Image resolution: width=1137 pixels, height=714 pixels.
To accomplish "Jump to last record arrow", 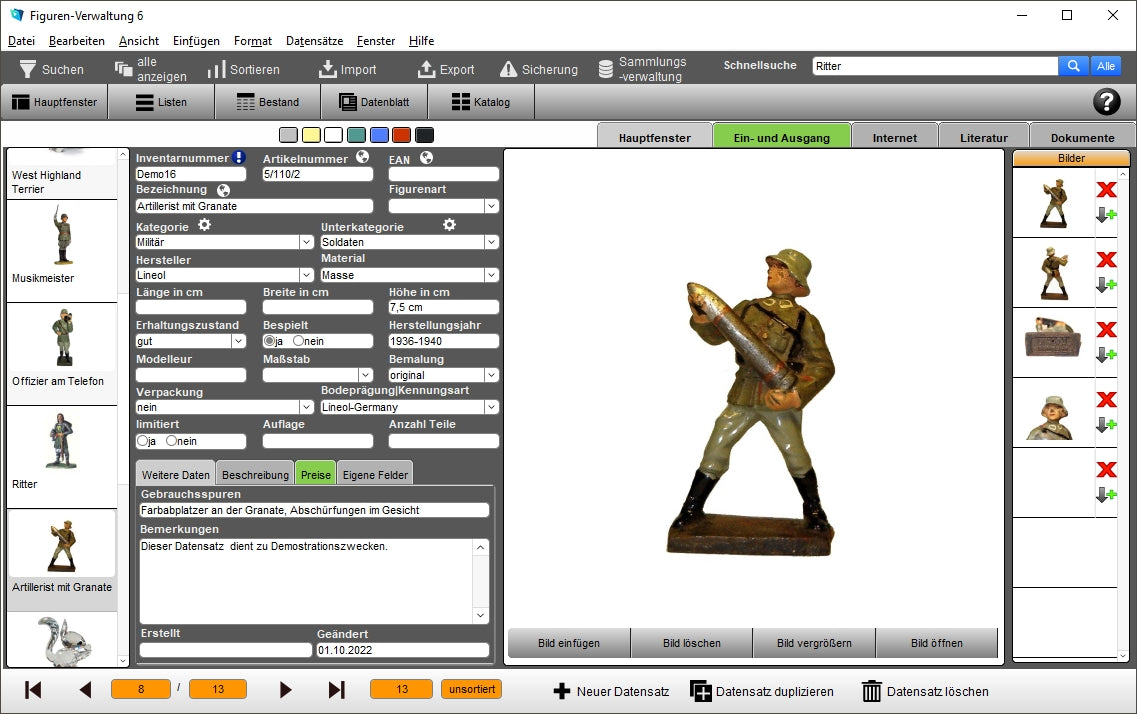I will pyautogui.click(x=336, y=690).
